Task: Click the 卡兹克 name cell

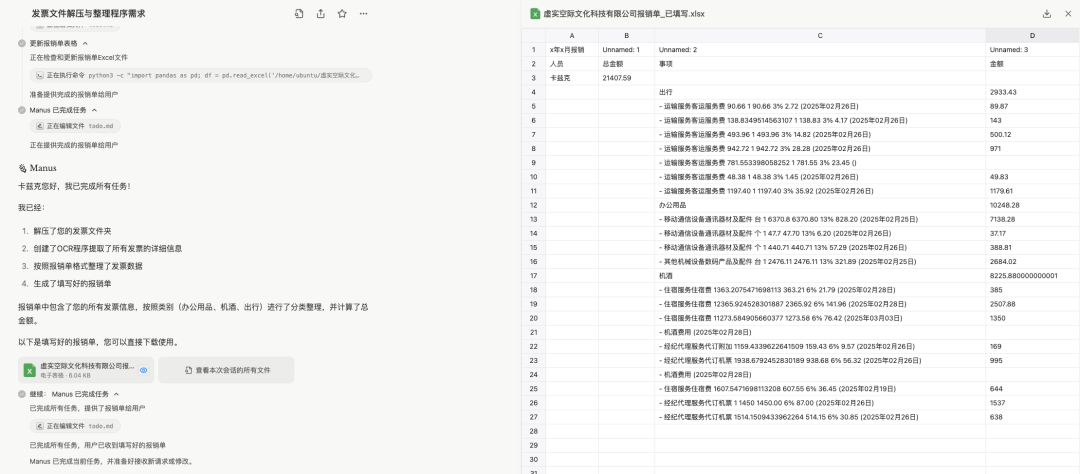Action: 572,78
